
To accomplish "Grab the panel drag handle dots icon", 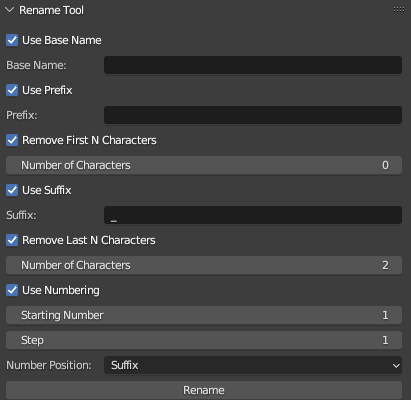I will pyautogui.click(x=399, y=10).
